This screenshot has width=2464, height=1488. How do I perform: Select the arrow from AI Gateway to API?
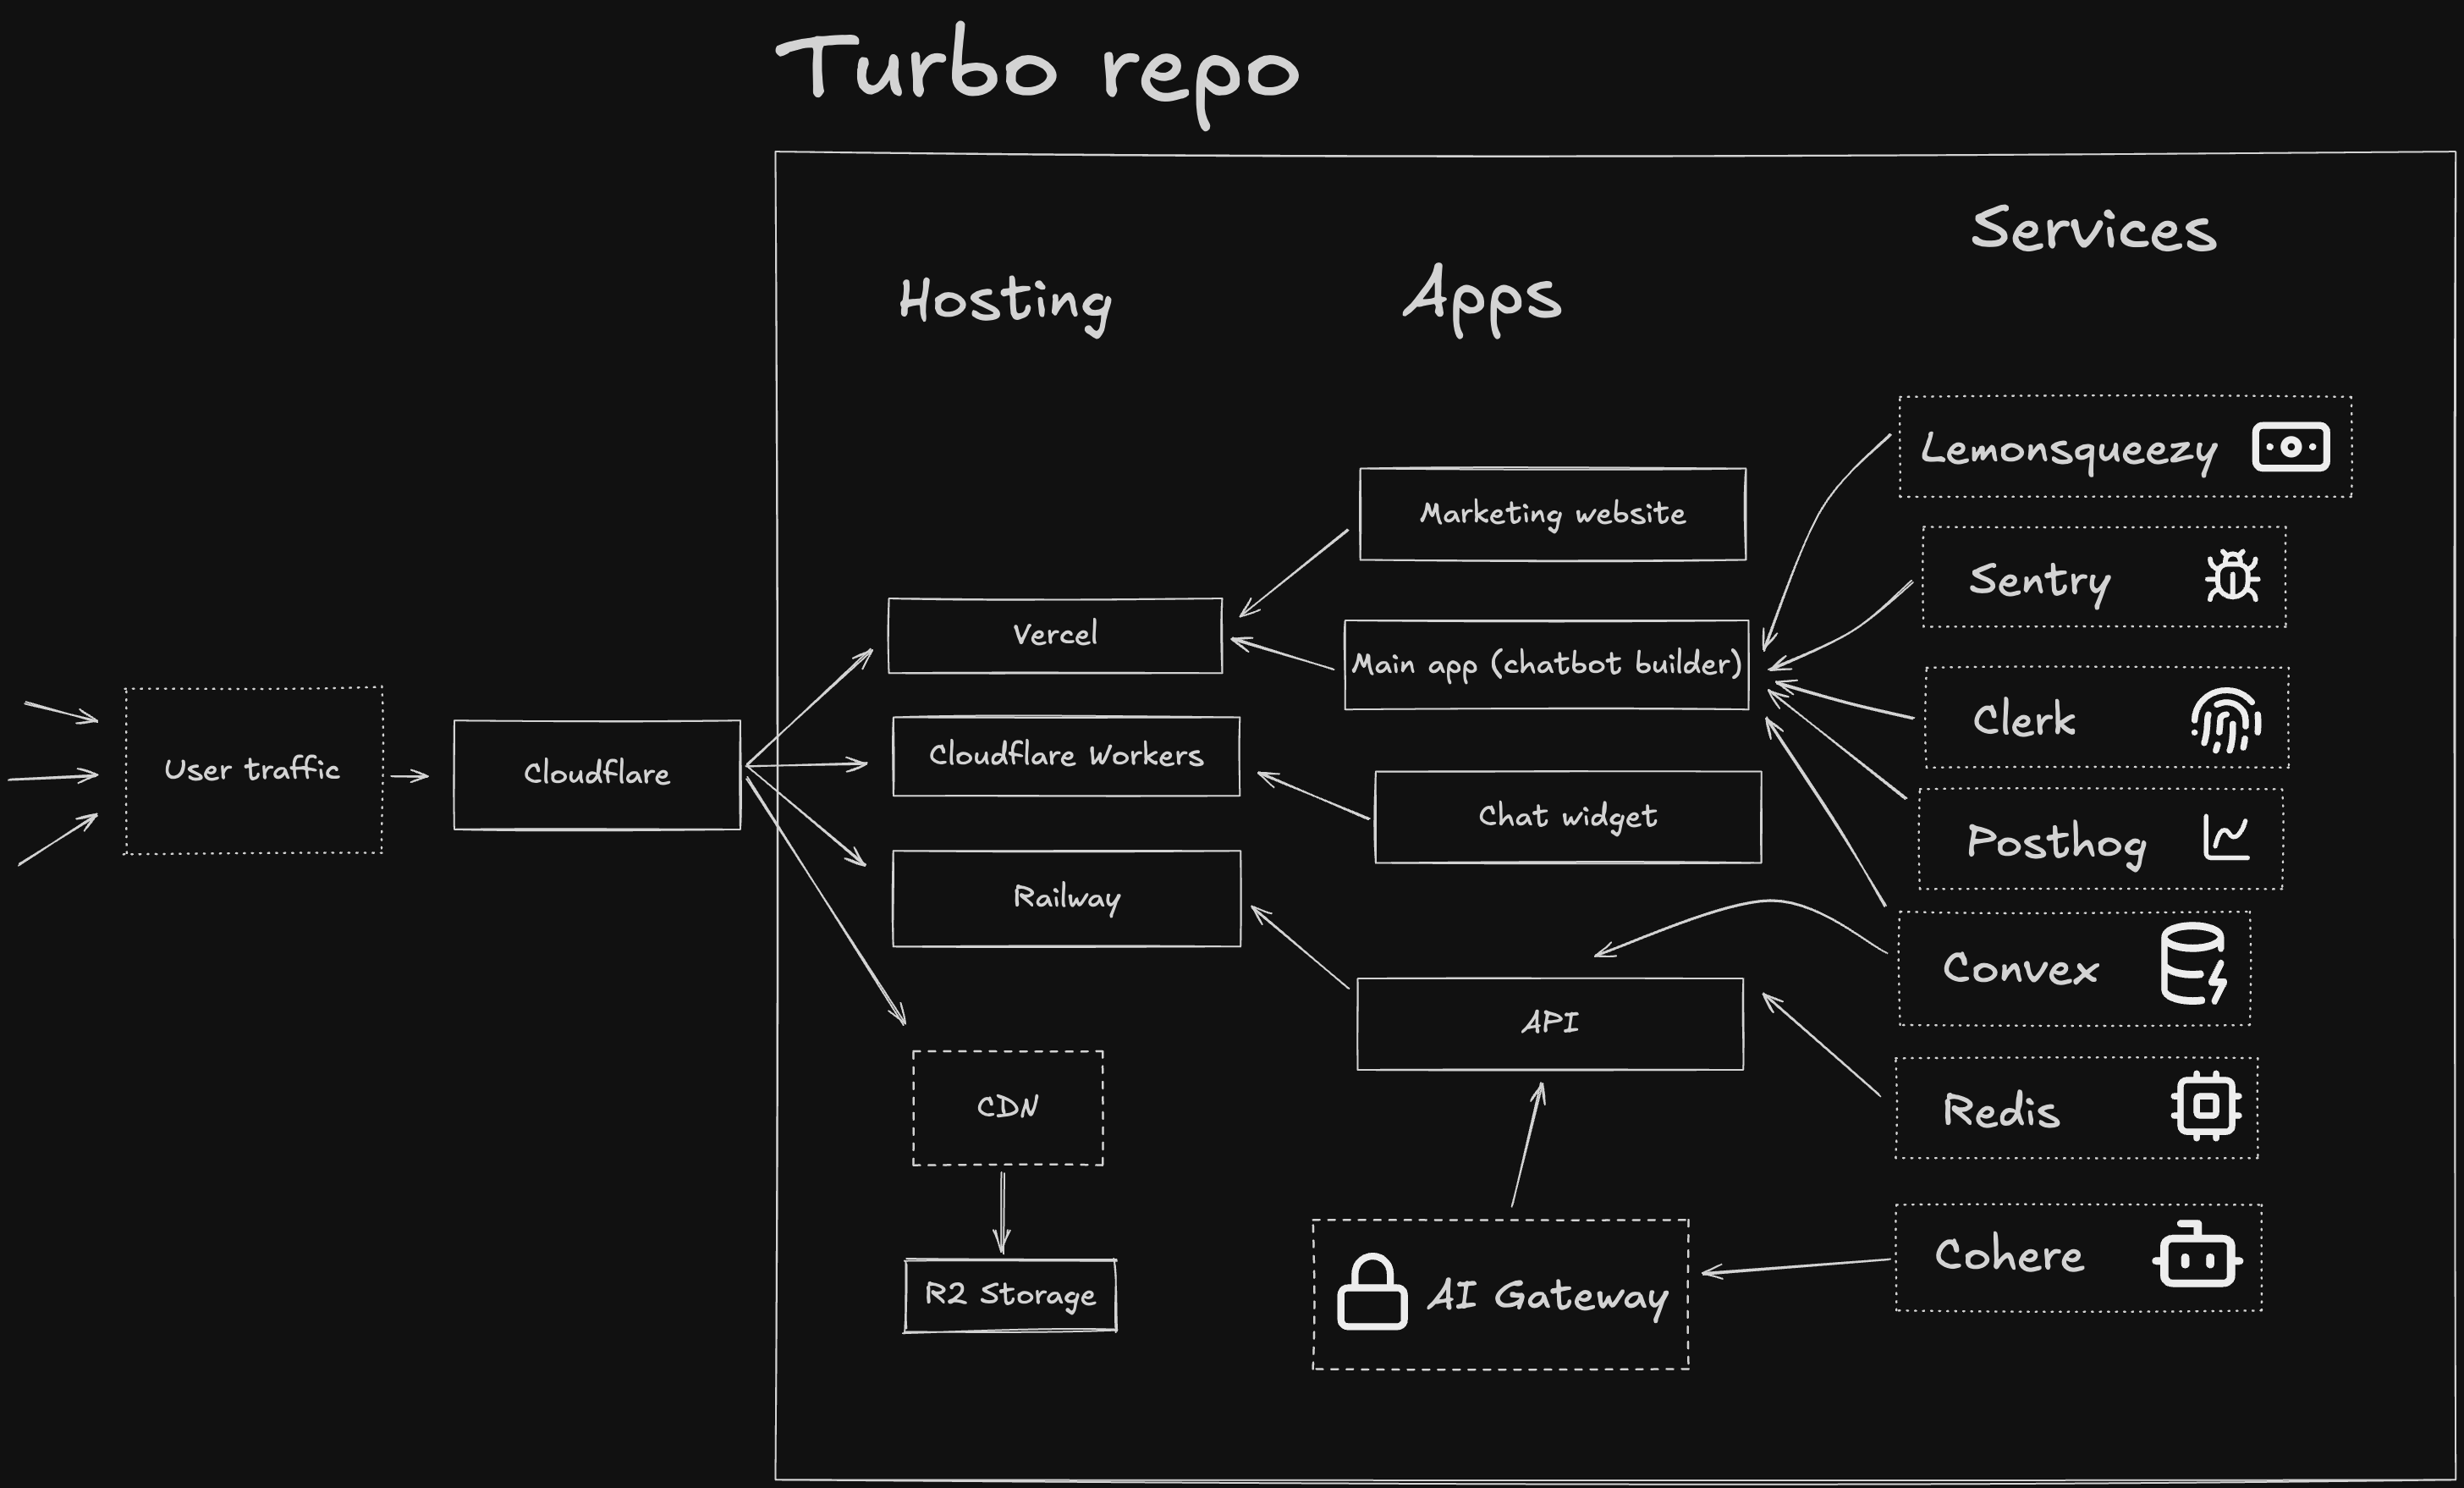point(1528,1145)
